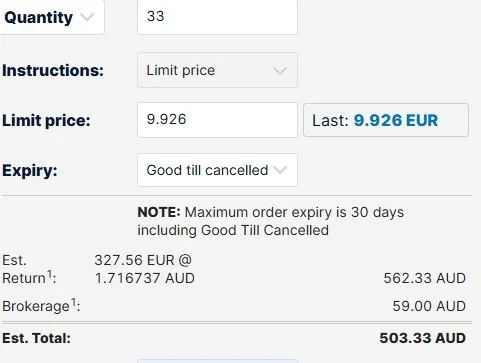Select the 562.33 AUD estimated return amount
The image size is (481, 363).
point(424,278)
